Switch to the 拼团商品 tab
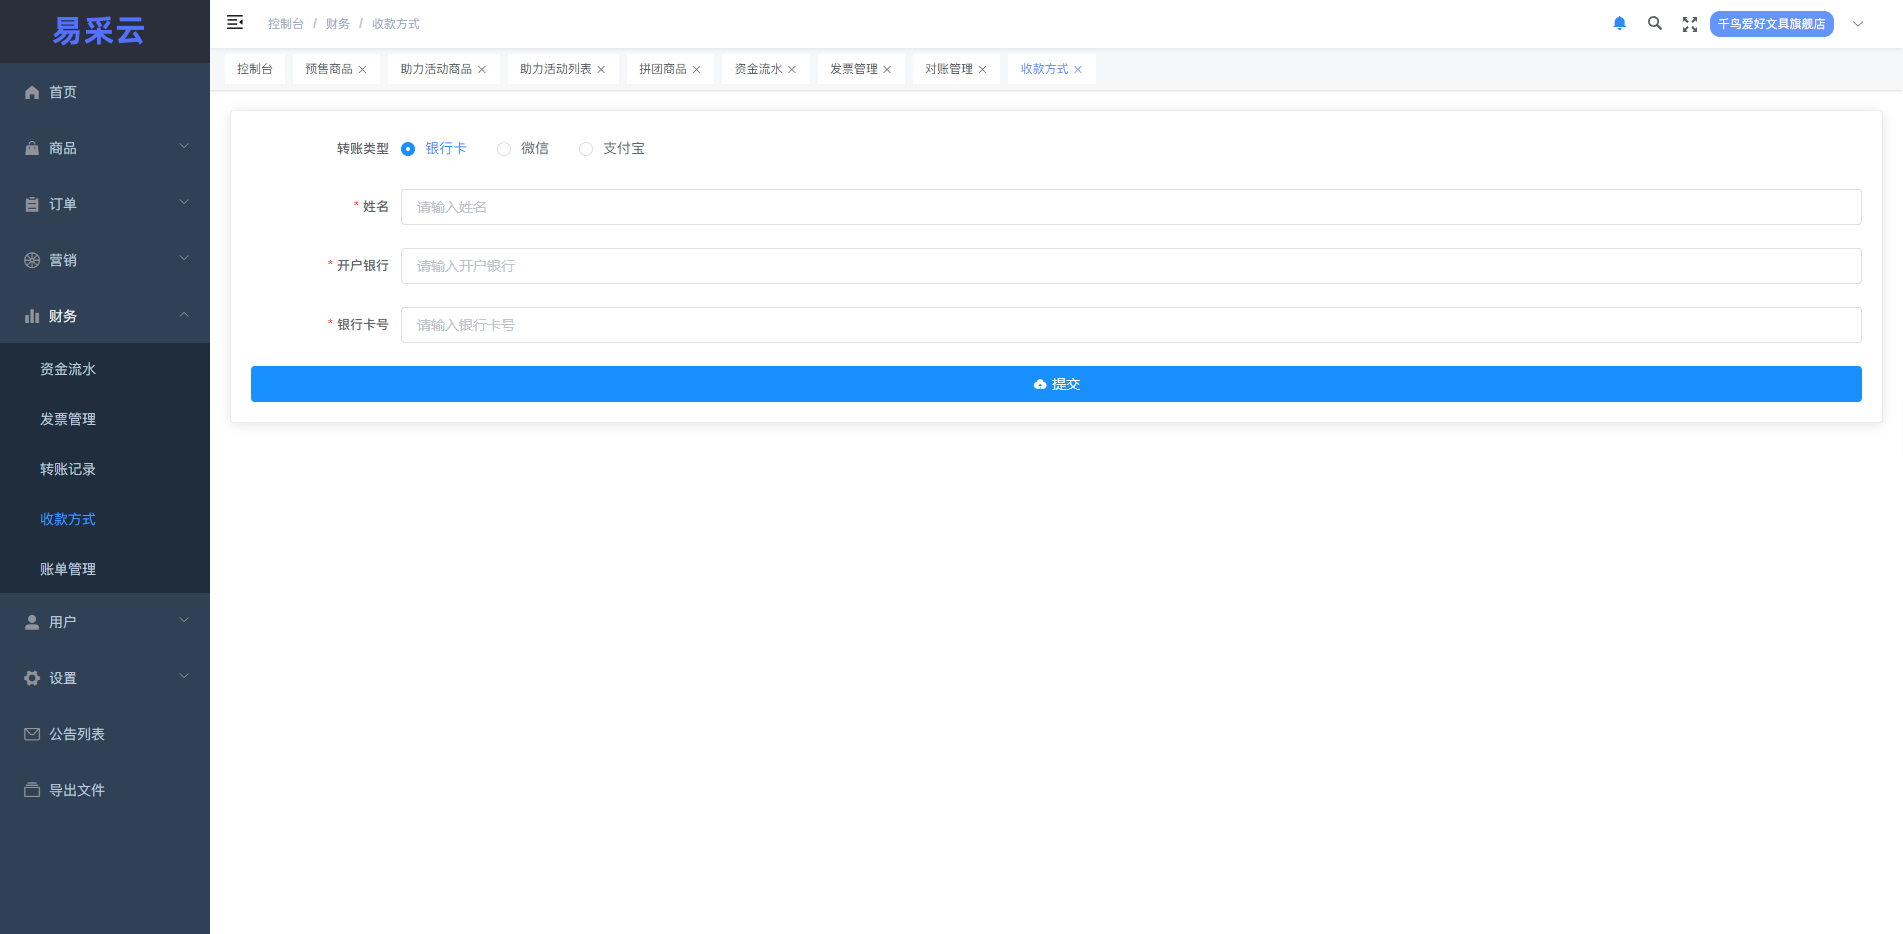Image resolution: width=1903 pixels, height=934 pixels. (663, 68)
